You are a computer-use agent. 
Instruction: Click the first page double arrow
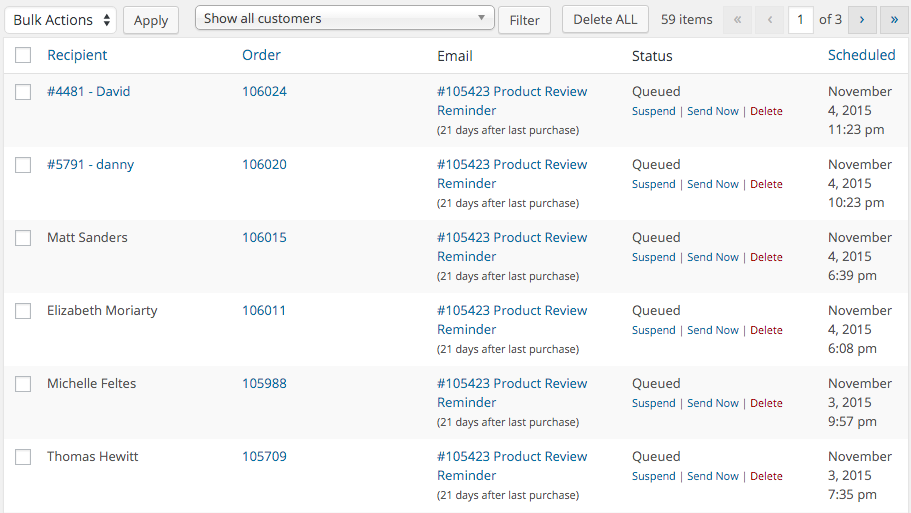pos(738,20)
